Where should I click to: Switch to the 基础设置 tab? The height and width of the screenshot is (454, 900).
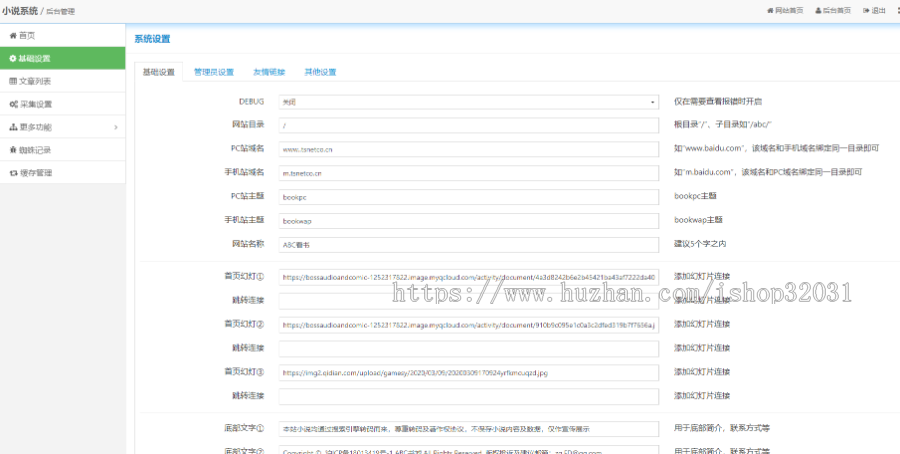(158, 72)
